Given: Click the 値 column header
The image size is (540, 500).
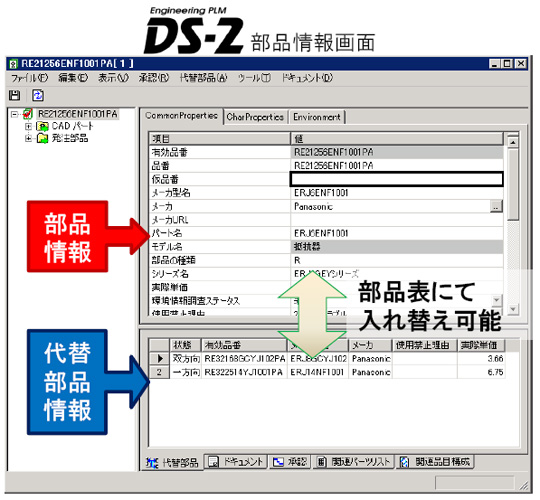Looking at the screenshot, I should click(397, 139).
